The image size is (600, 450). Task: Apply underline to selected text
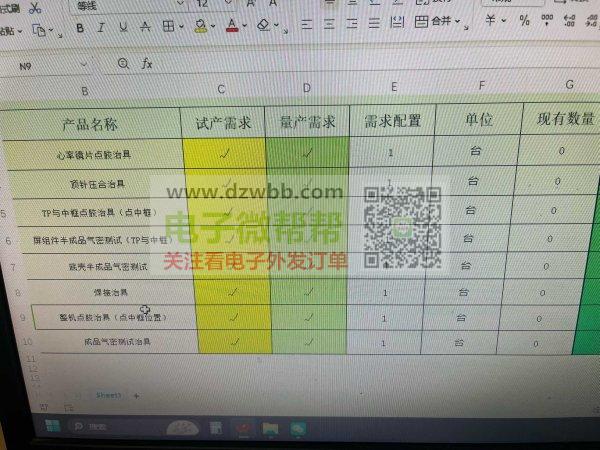[x=121, y=27]
